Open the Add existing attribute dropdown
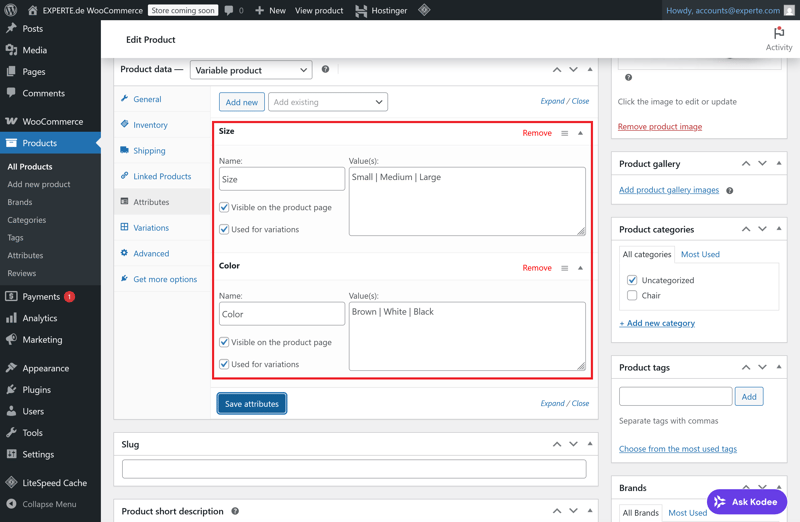 coord(327,102)
